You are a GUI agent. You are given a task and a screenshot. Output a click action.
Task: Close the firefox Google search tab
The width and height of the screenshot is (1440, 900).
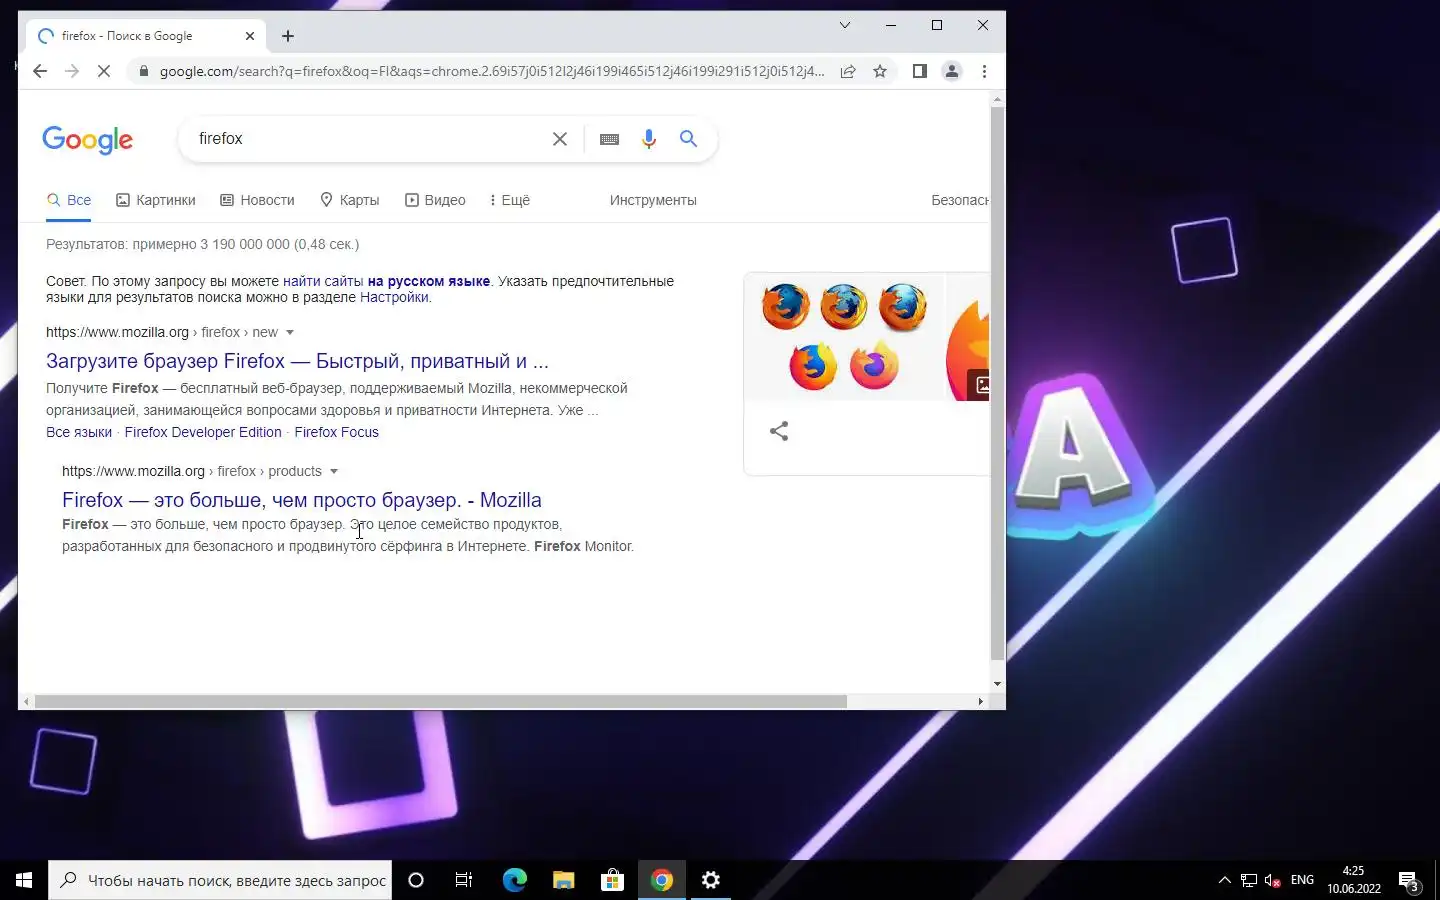coord(250,36)
